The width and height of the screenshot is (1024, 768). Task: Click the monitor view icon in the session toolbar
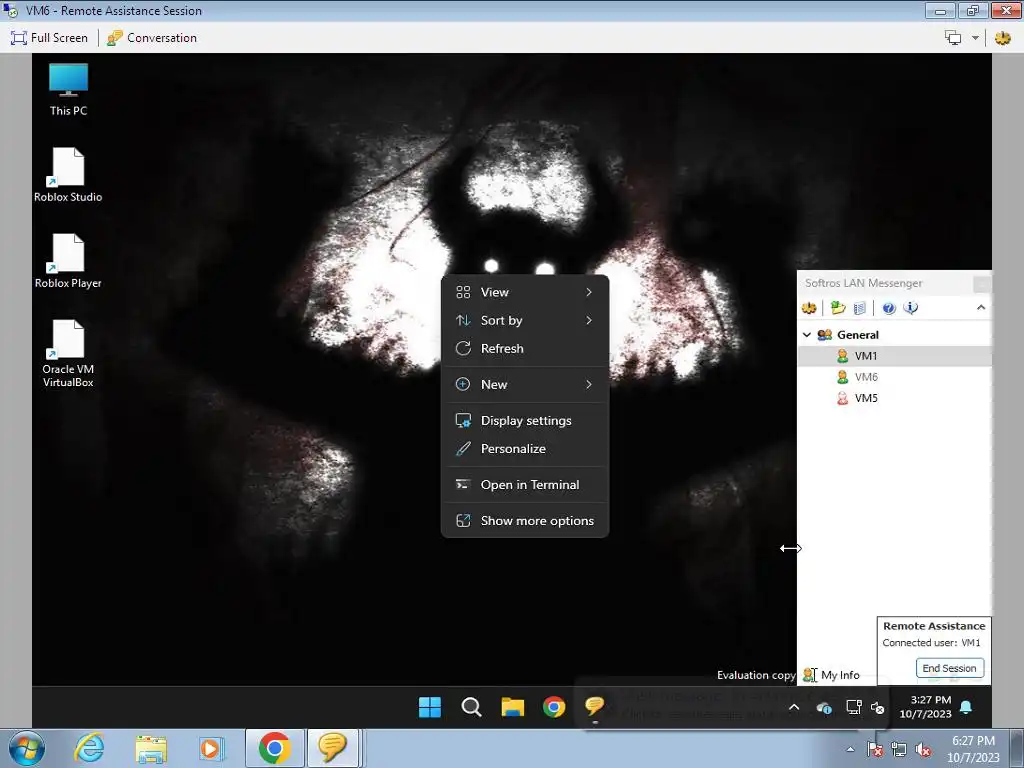coord(953,38)
